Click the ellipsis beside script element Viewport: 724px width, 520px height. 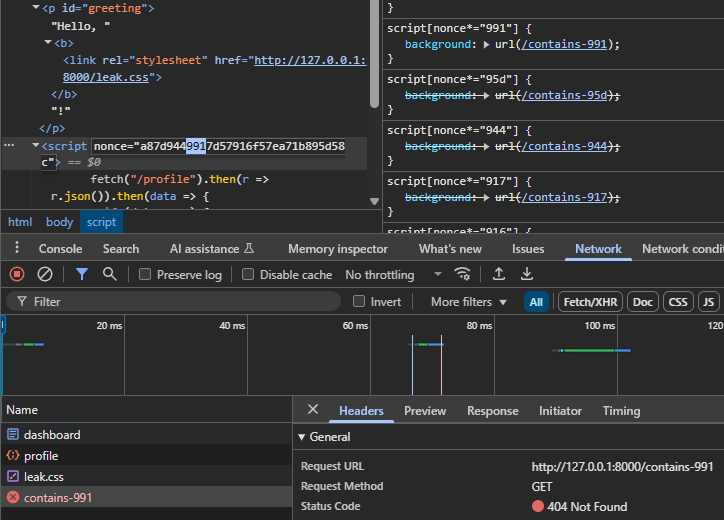pos(9,145)
